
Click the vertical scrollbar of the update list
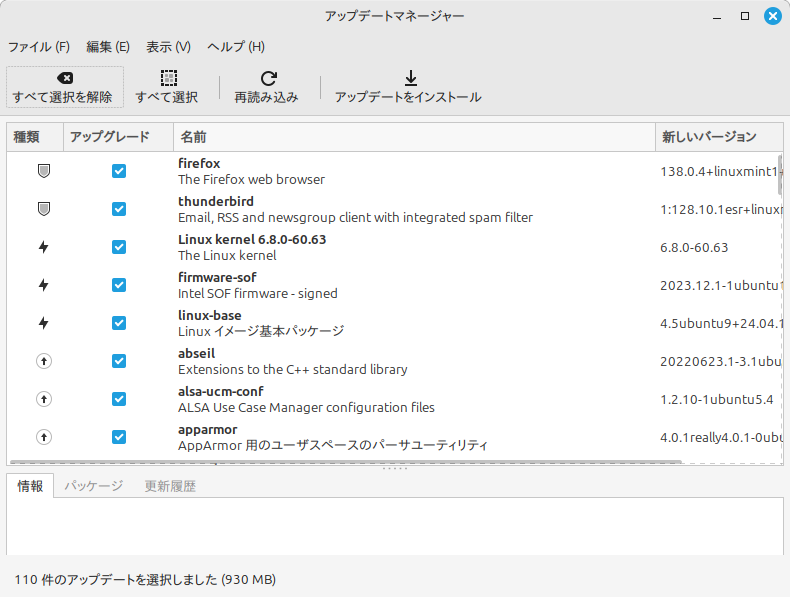[x=780, y=175]
